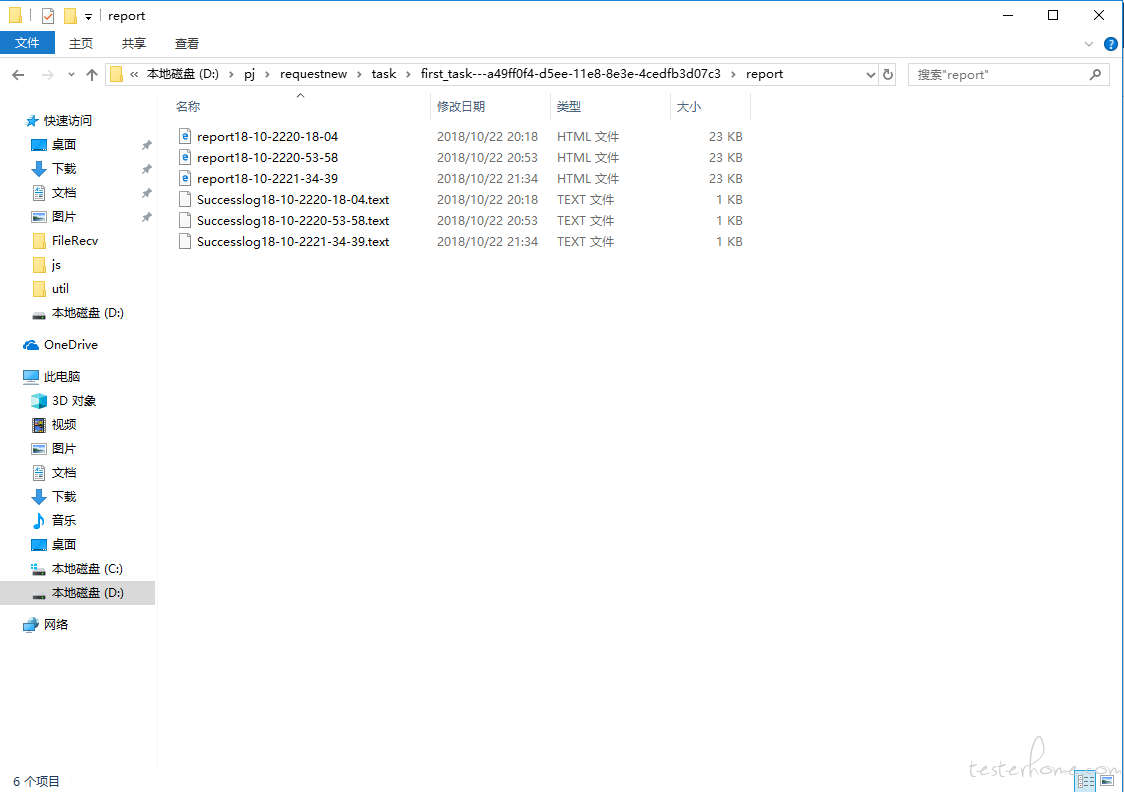This screenshot has height=792, width=1124.
Task: Sort by 类型 column header
Action: coord(569,107)
